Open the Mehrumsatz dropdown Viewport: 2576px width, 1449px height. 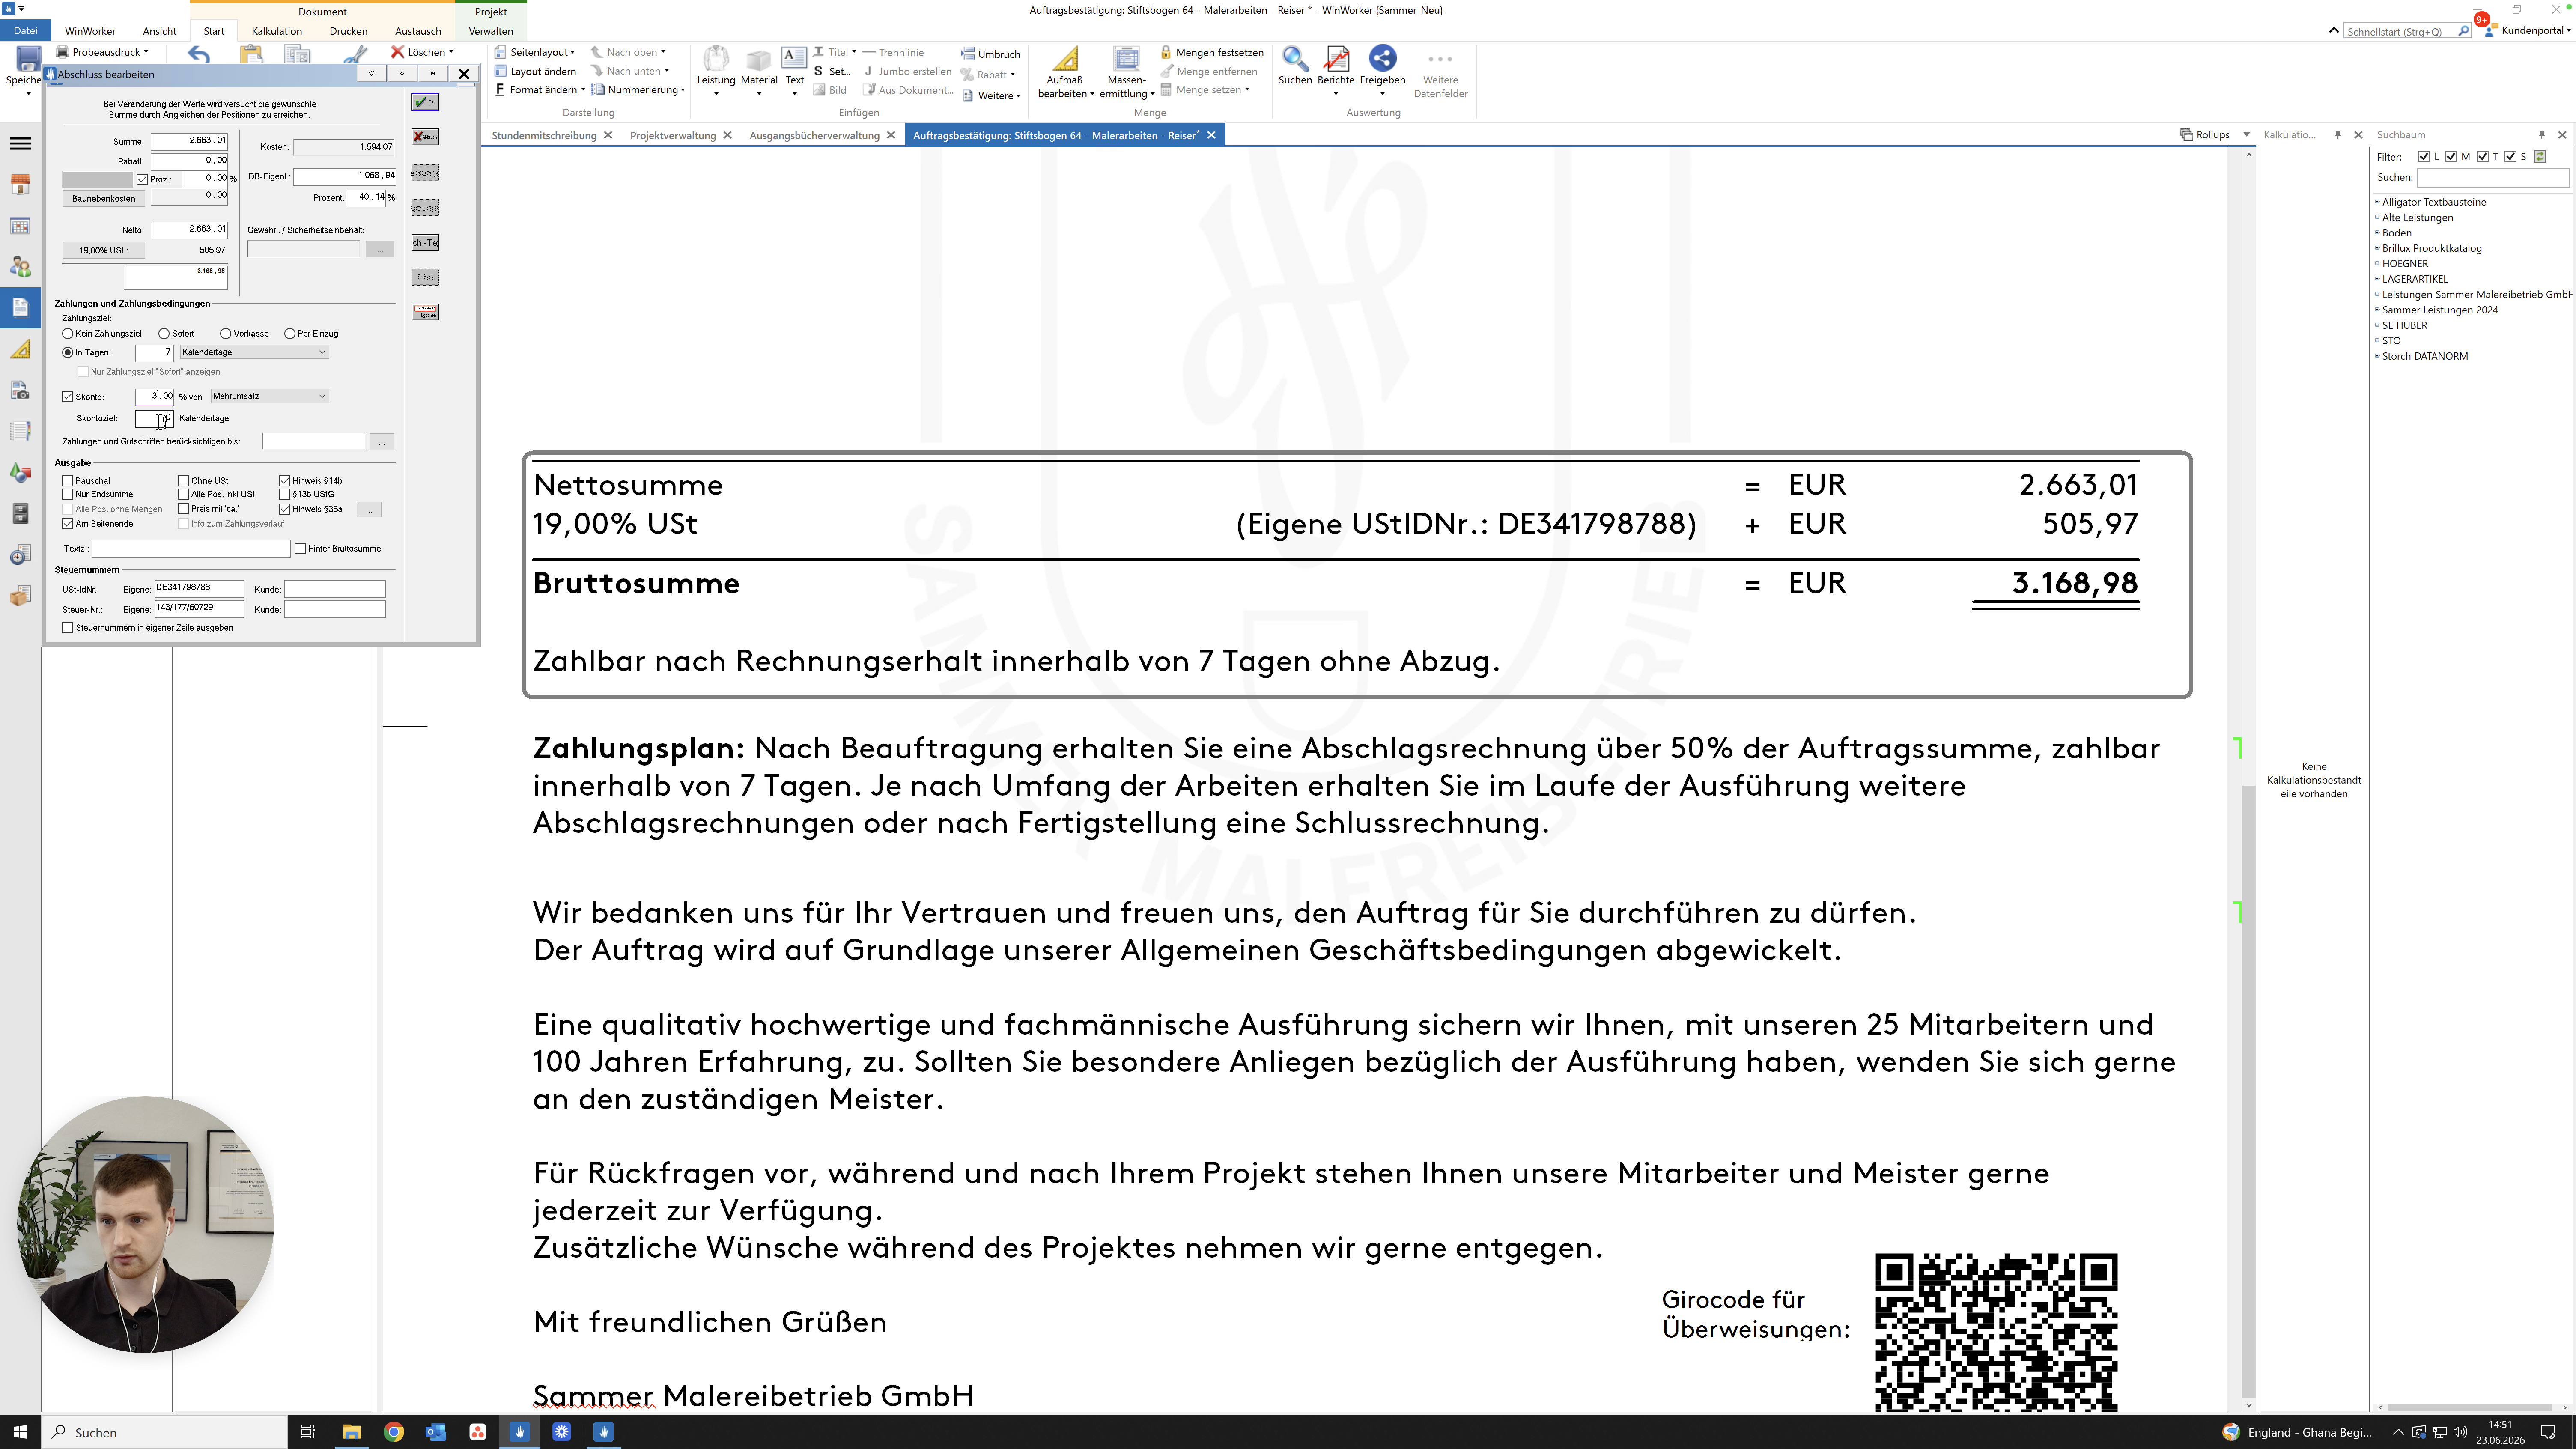point(269,396)
